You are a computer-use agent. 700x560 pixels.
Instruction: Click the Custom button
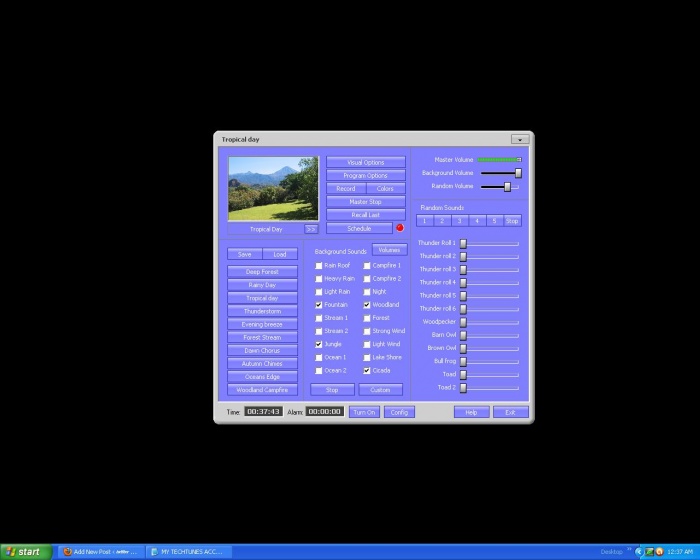[x=380, y=389]
